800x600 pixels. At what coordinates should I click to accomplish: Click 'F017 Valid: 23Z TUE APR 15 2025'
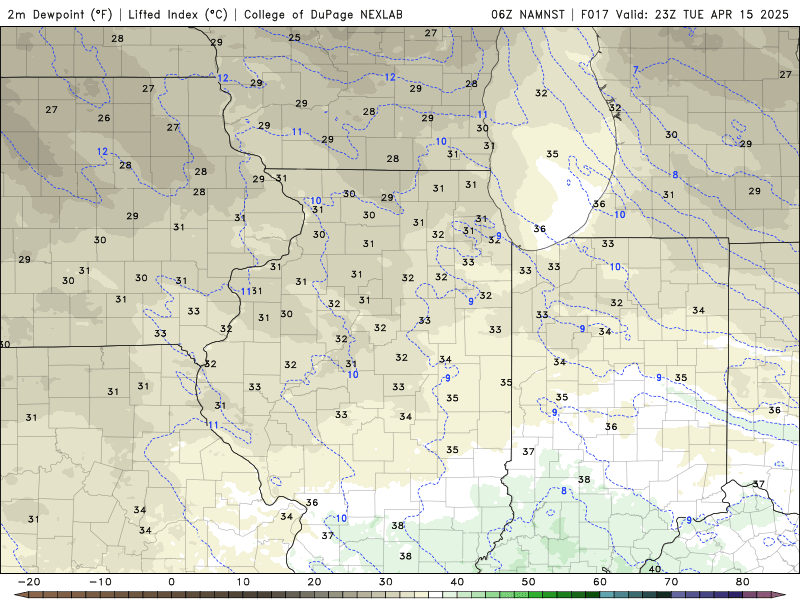click(685, 14)
